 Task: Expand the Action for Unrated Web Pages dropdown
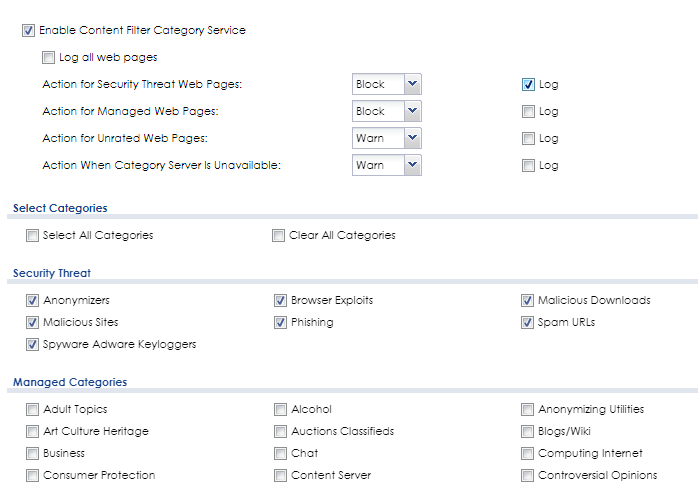point(386,139)
